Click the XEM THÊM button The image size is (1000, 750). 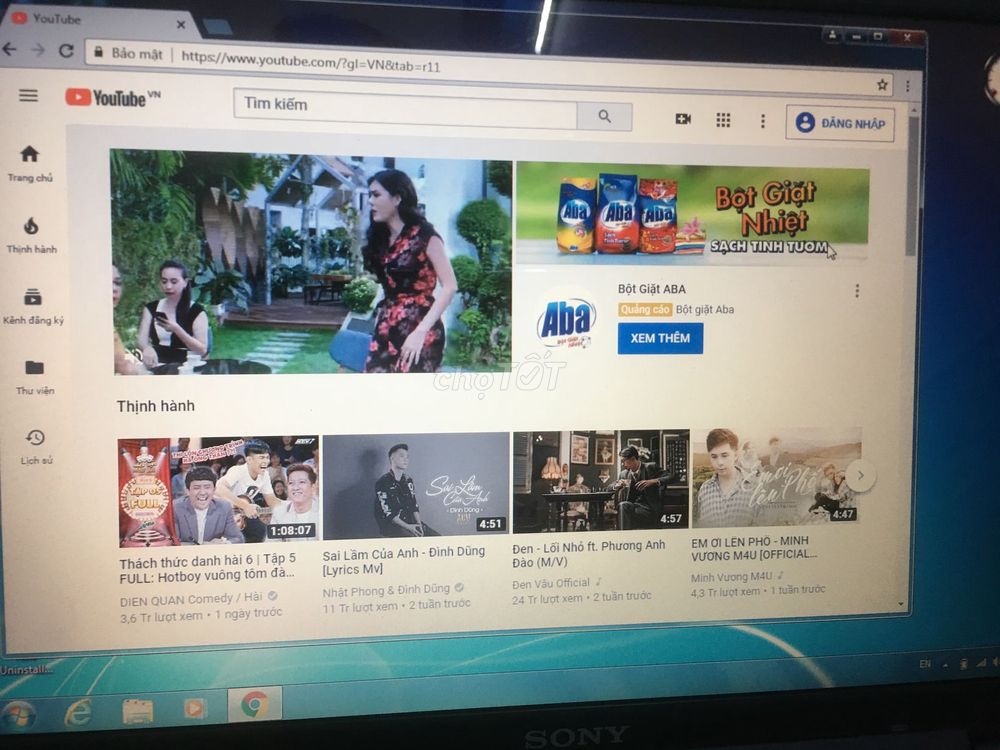tap(660, 338)
